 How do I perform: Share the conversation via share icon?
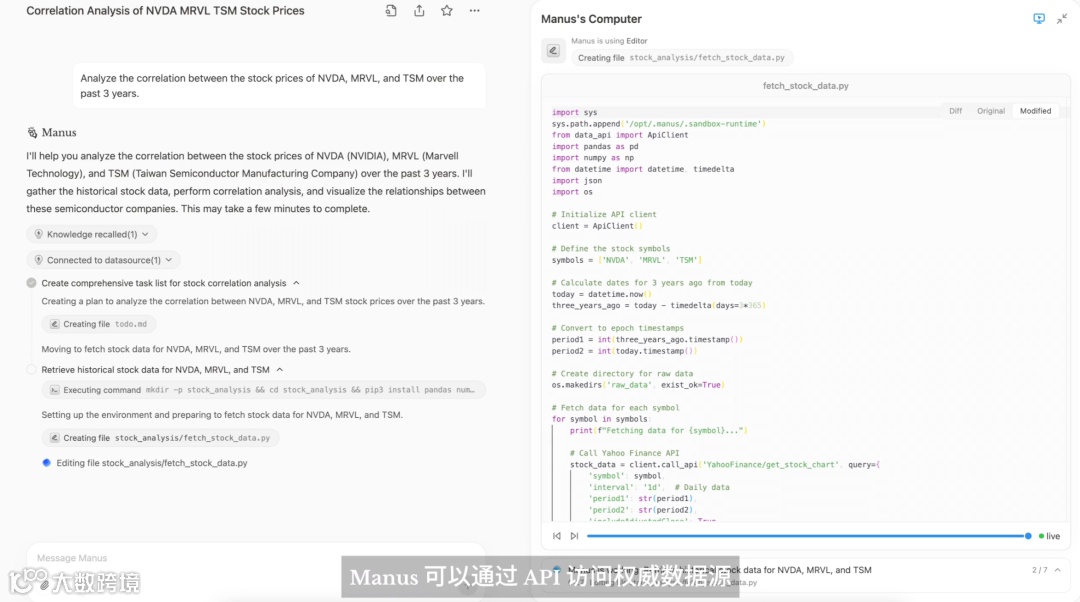coord(419,11)
